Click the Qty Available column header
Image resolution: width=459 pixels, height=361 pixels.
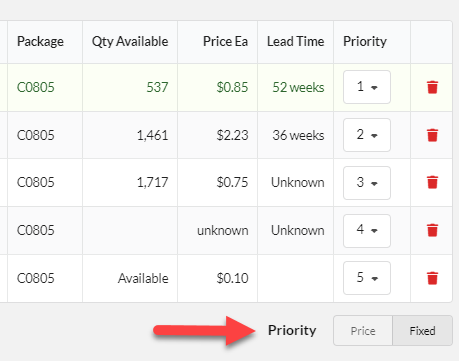coord(130,42)
